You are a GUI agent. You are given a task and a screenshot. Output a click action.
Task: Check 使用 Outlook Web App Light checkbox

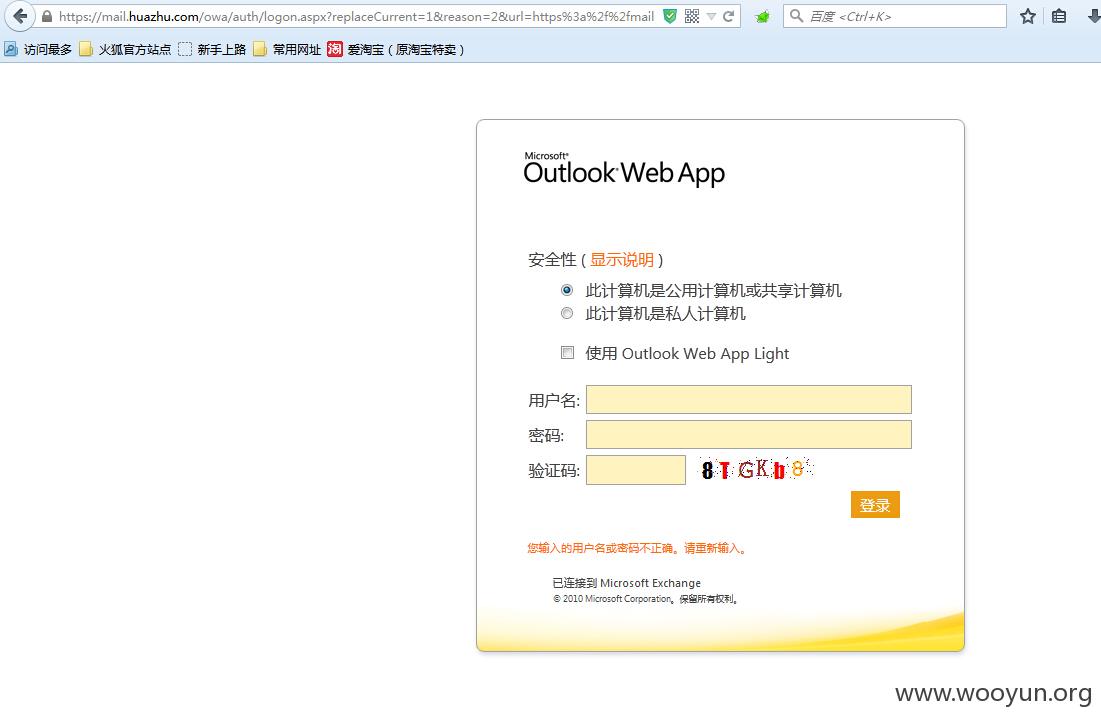click(x=567, y=353)
